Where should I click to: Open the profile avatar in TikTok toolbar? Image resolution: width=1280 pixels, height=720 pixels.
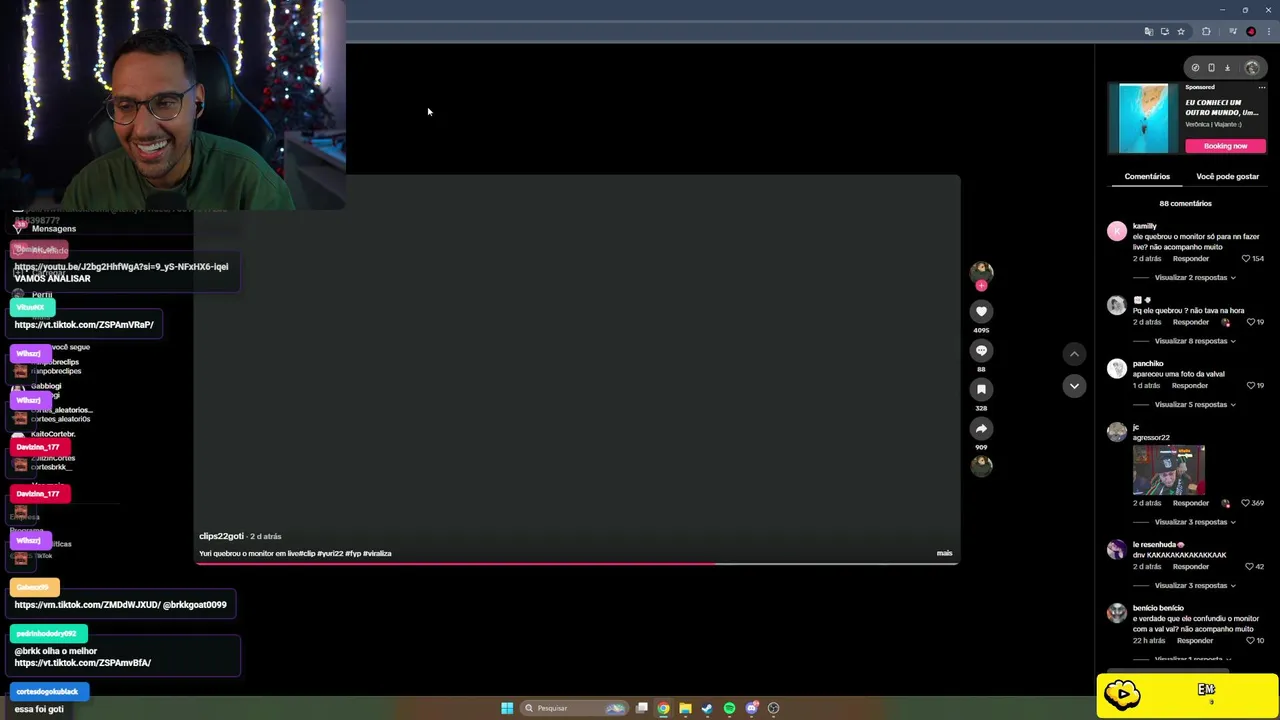(1252, 68)
